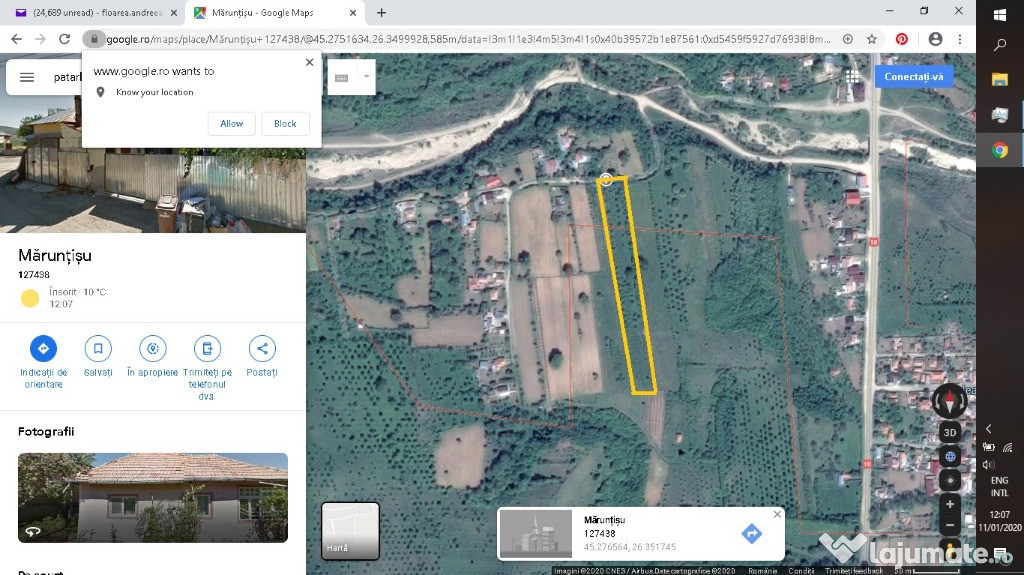Open the Google apps grid icon
The height and width of the screenshot is (575, 1024).
pos(852,77)
